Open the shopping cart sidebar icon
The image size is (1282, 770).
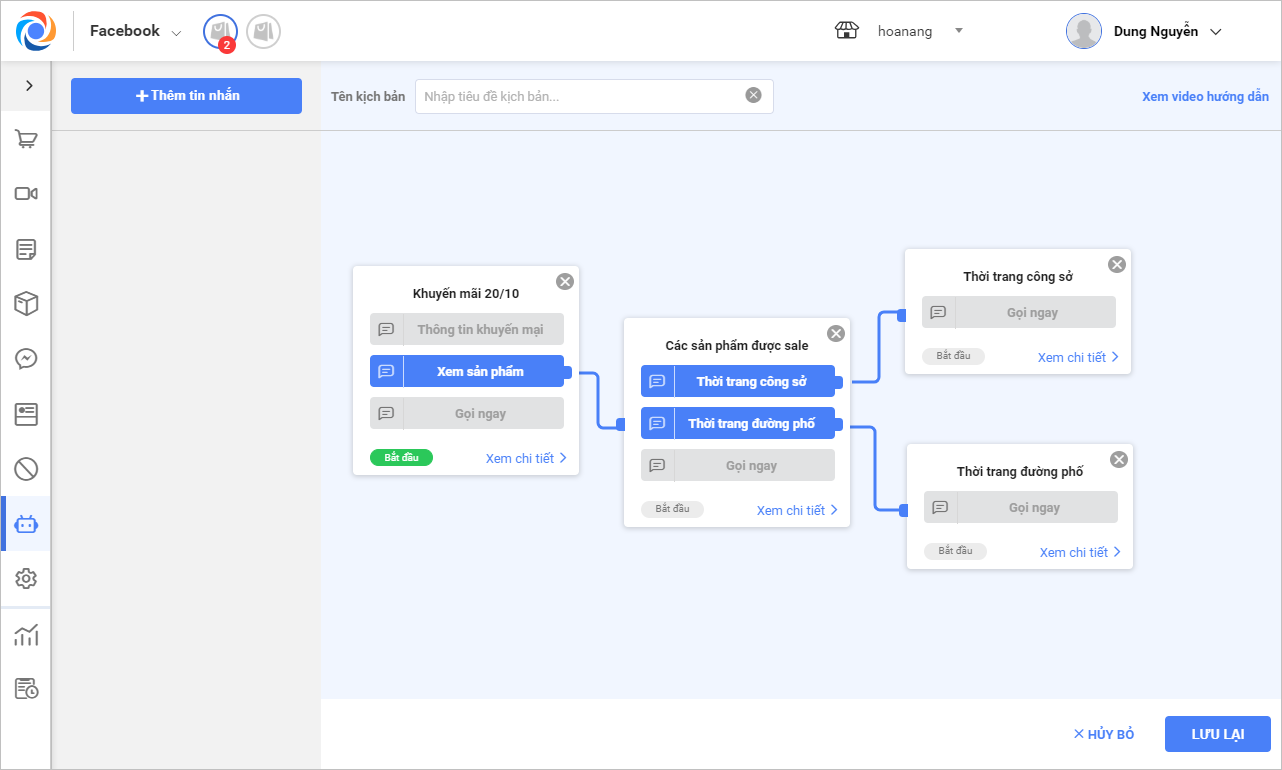pyautogui.click(x=26, y=140)
